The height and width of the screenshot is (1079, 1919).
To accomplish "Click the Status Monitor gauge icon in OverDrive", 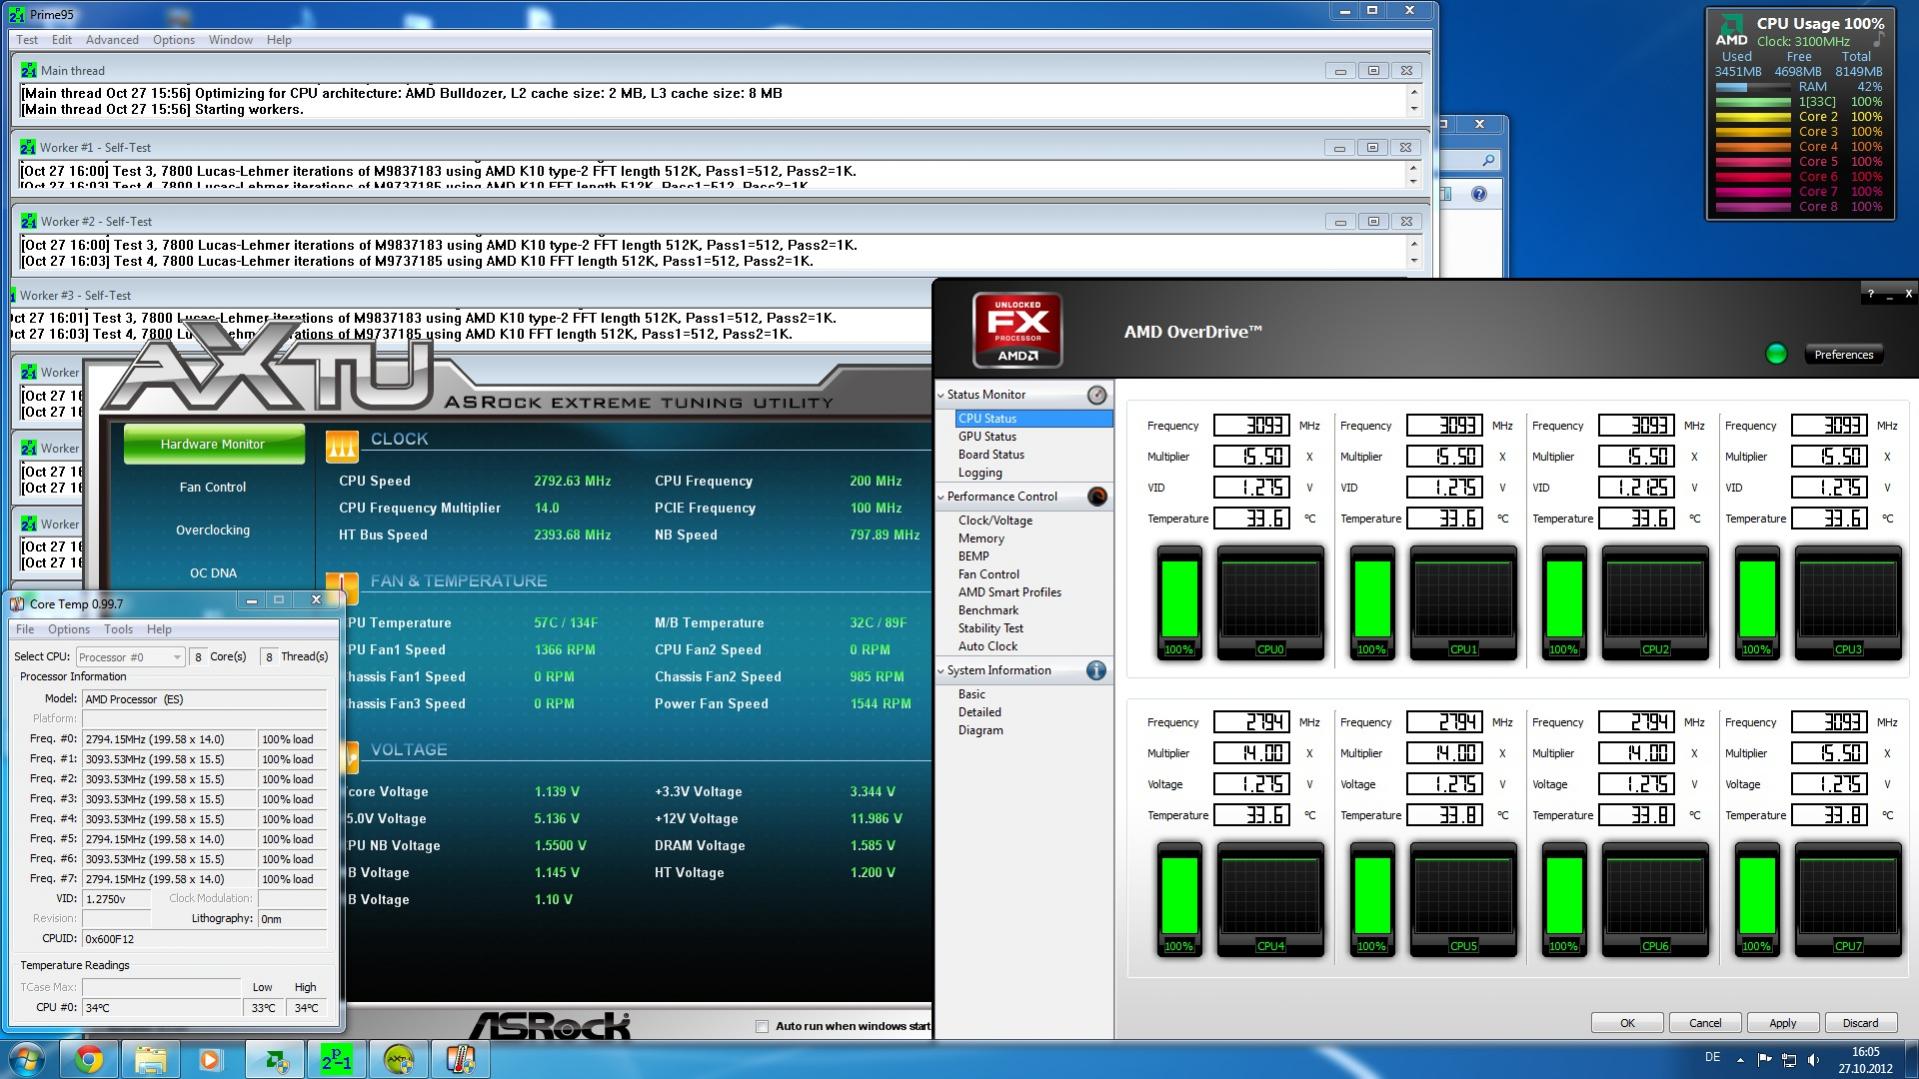I will coord(1097,395).
